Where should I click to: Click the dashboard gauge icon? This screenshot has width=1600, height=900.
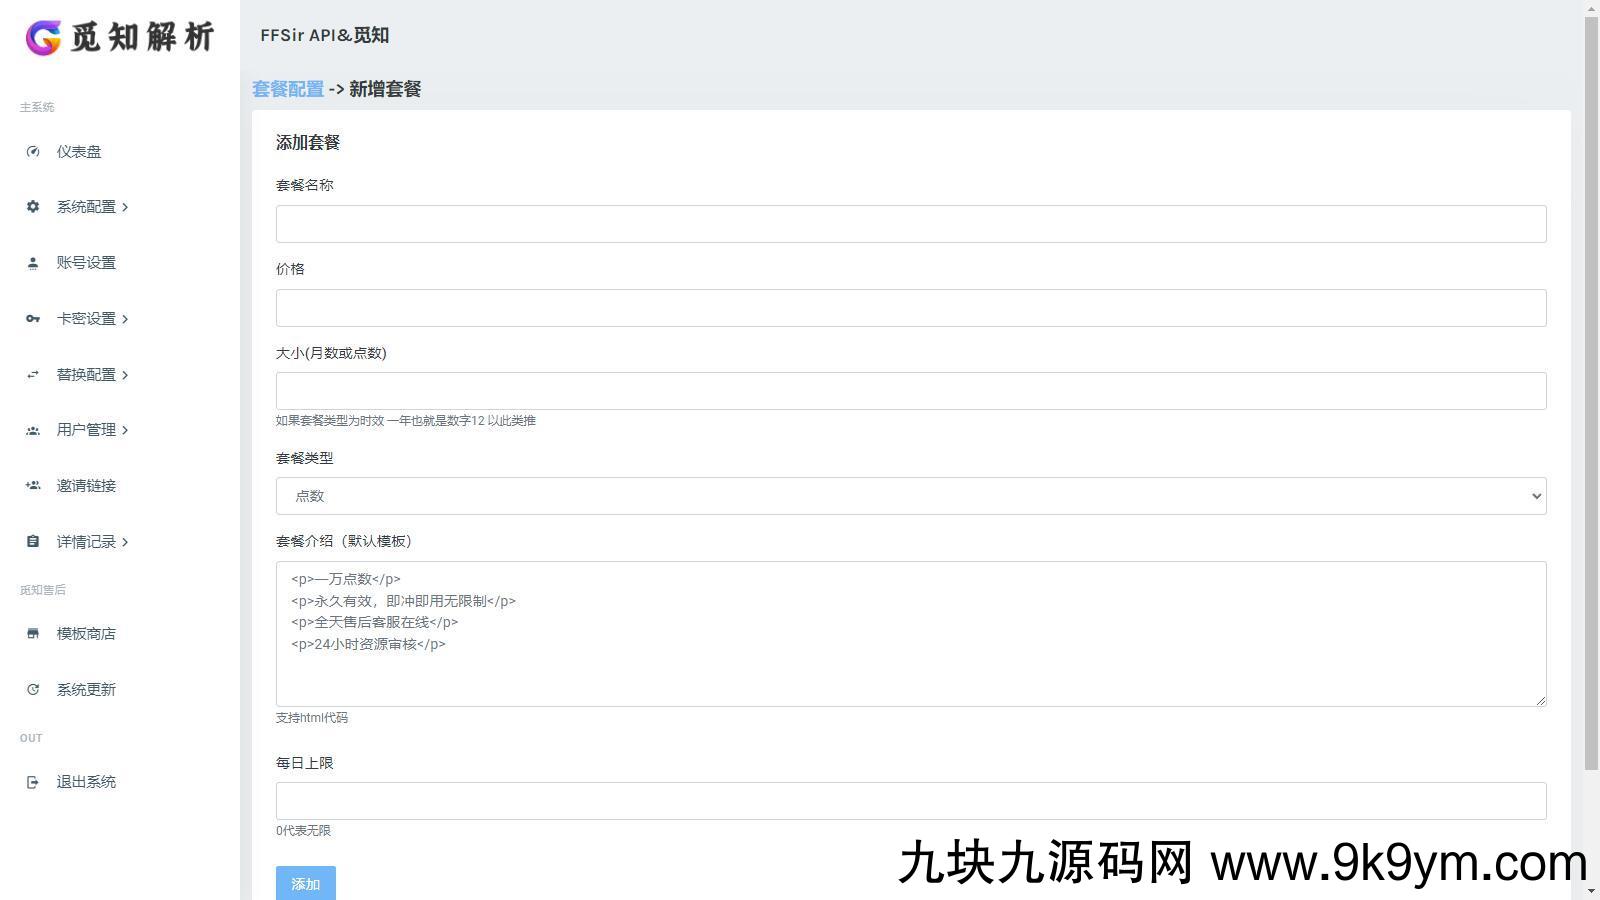[x=33, y=152]
